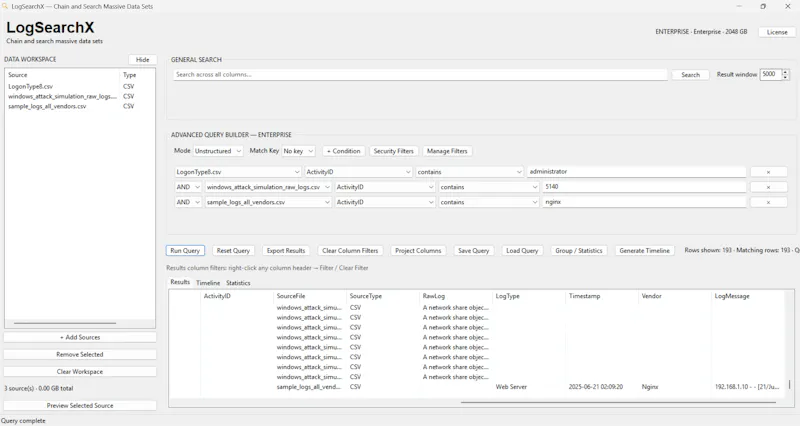800x426 pixels.
Task: Increase the Result window value with up arrow
Action: (x=785, y=72)
